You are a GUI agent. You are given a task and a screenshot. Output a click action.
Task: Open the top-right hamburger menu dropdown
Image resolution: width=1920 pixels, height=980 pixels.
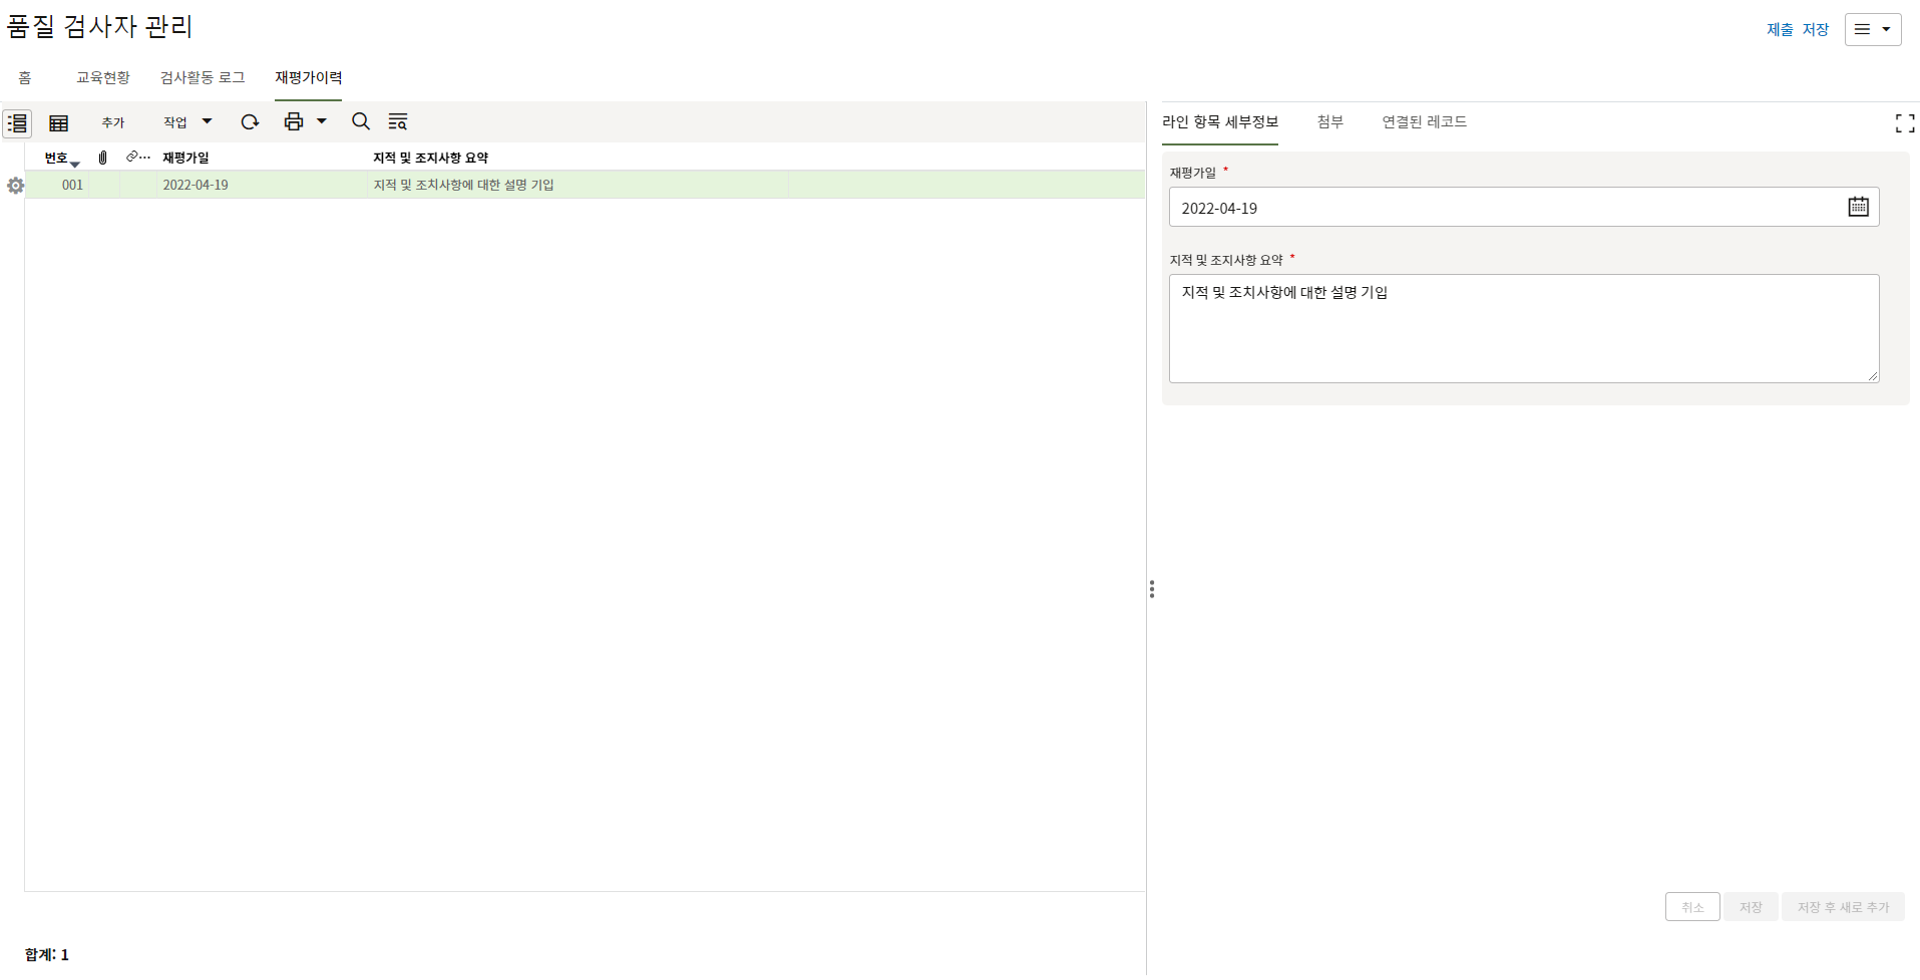[x=1872, y=30]
